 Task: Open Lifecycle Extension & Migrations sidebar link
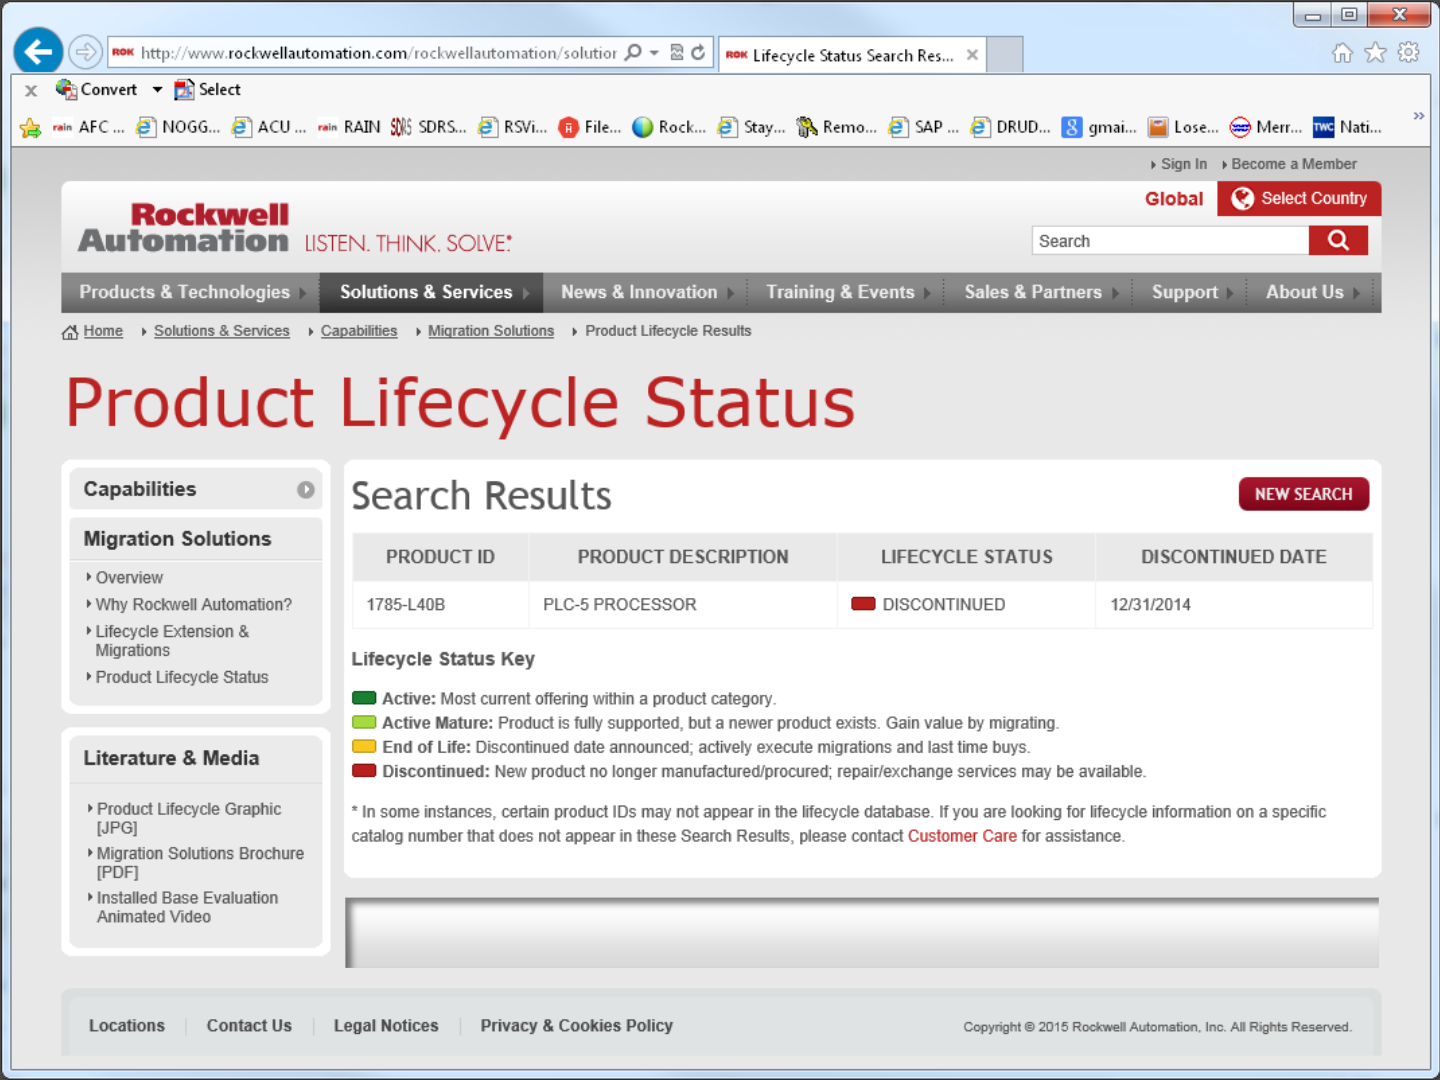coord(172,641)
